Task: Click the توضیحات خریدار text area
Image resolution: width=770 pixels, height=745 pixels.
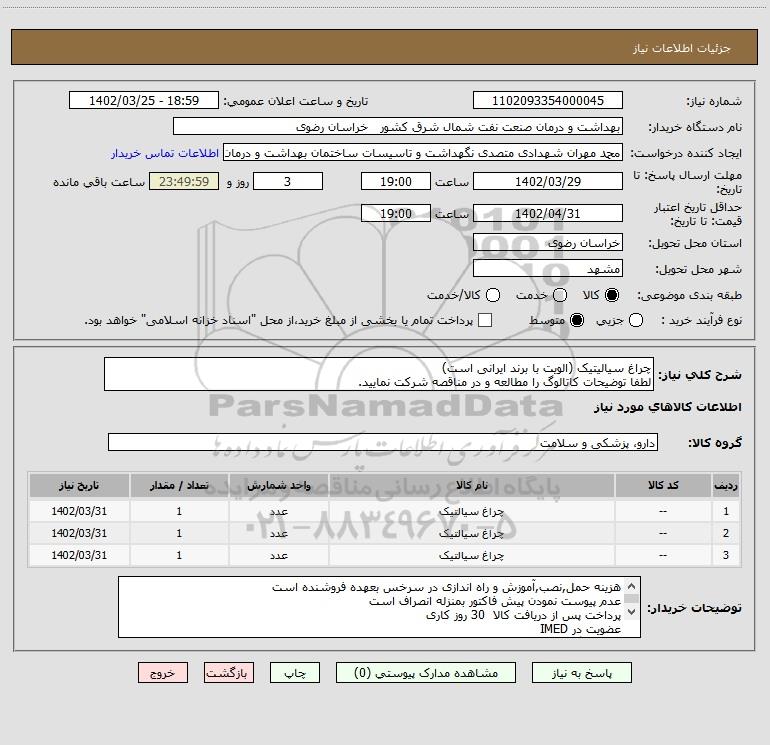Action: point(379,607)
